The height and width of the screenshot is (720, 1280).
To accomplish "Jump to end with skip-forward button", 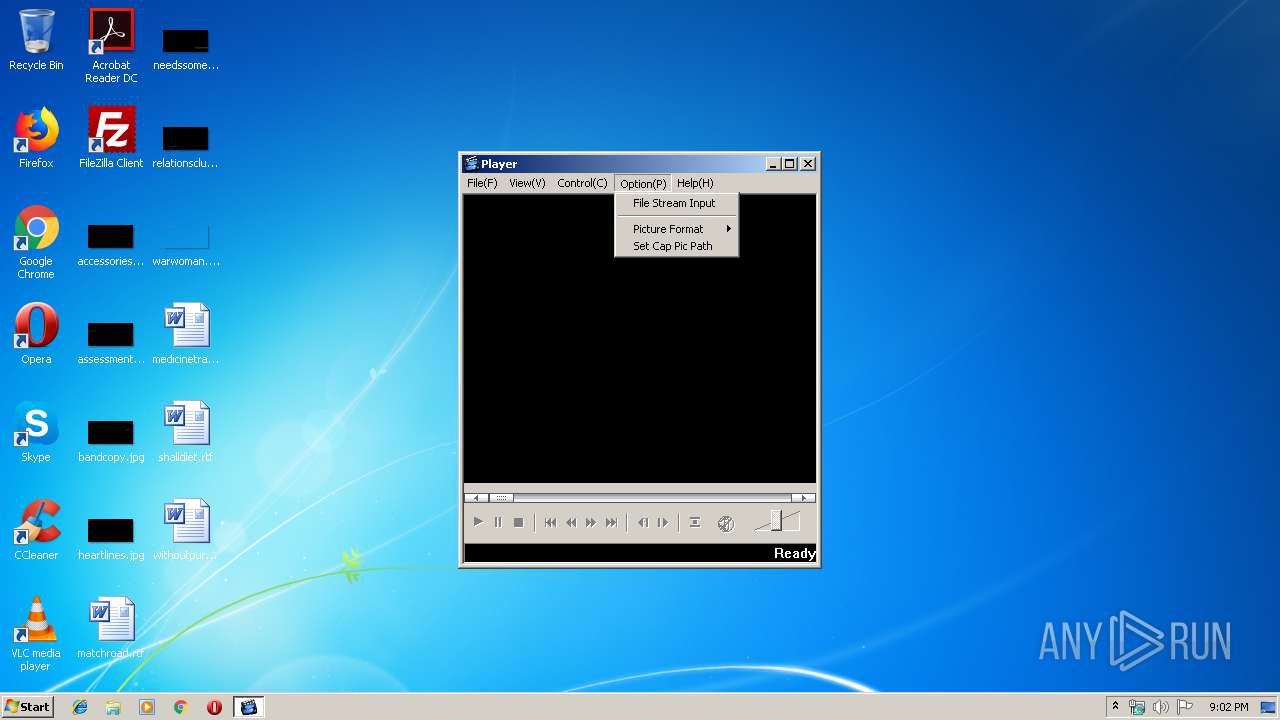I will (x=611, y=522).
